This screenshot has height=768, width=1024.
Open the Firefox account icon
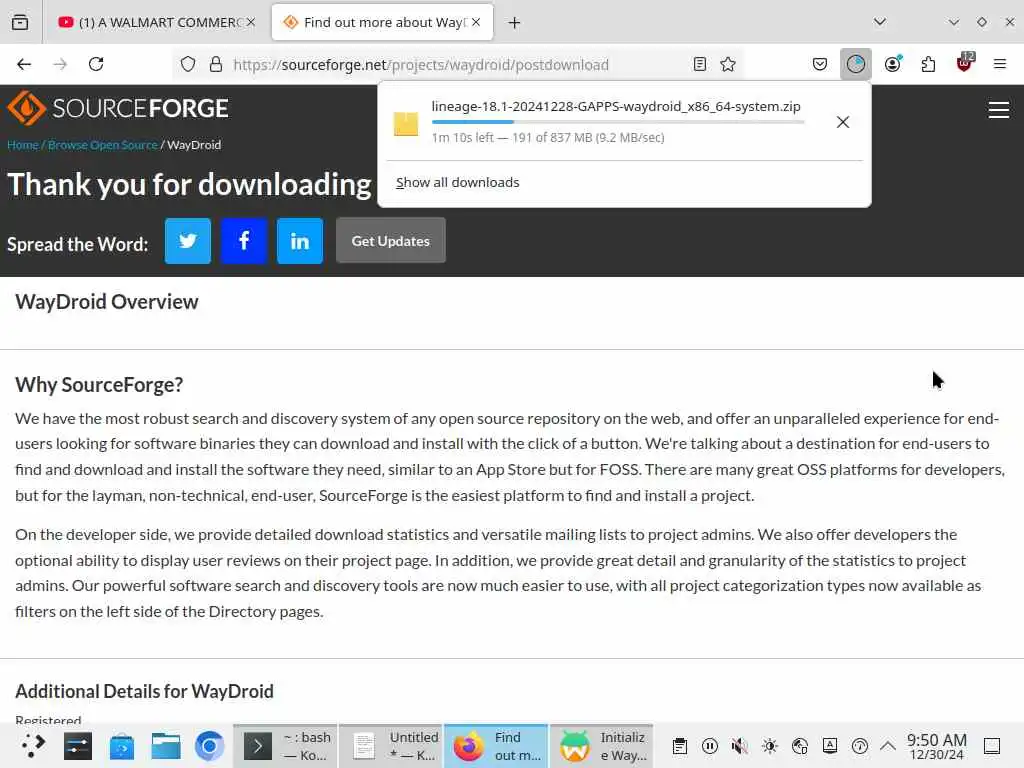(893, 64)
